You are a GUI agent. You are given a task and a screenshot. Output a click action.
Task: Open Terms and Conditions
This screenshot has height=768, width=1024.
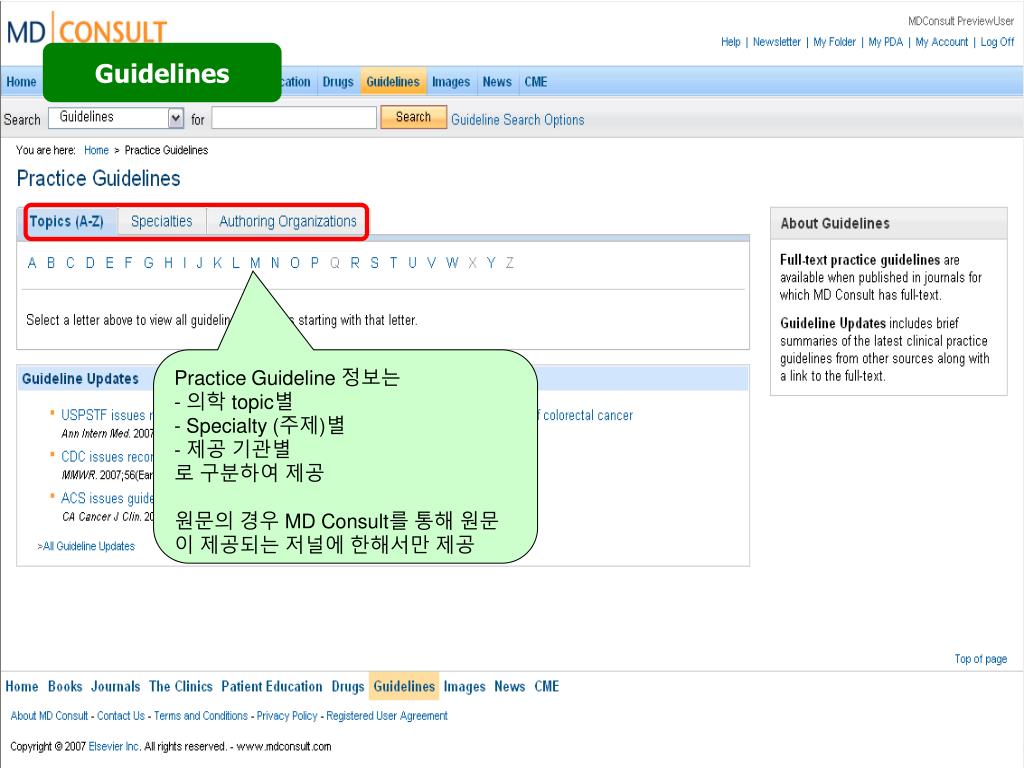(x=201, y=716)
